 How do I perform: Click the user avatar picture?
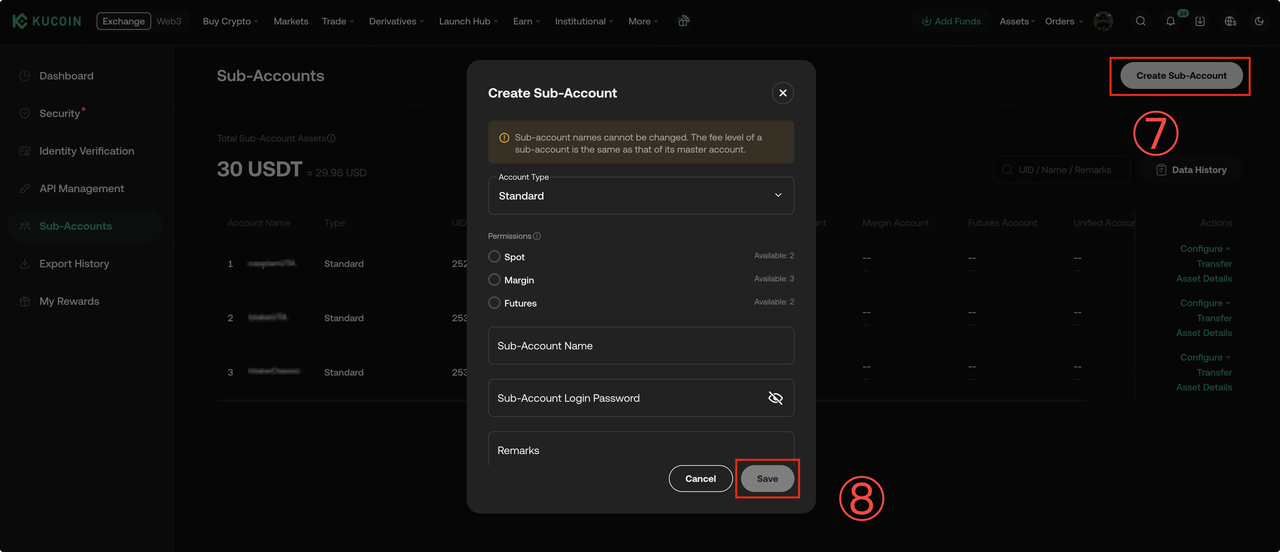[x=1103, y=21]
